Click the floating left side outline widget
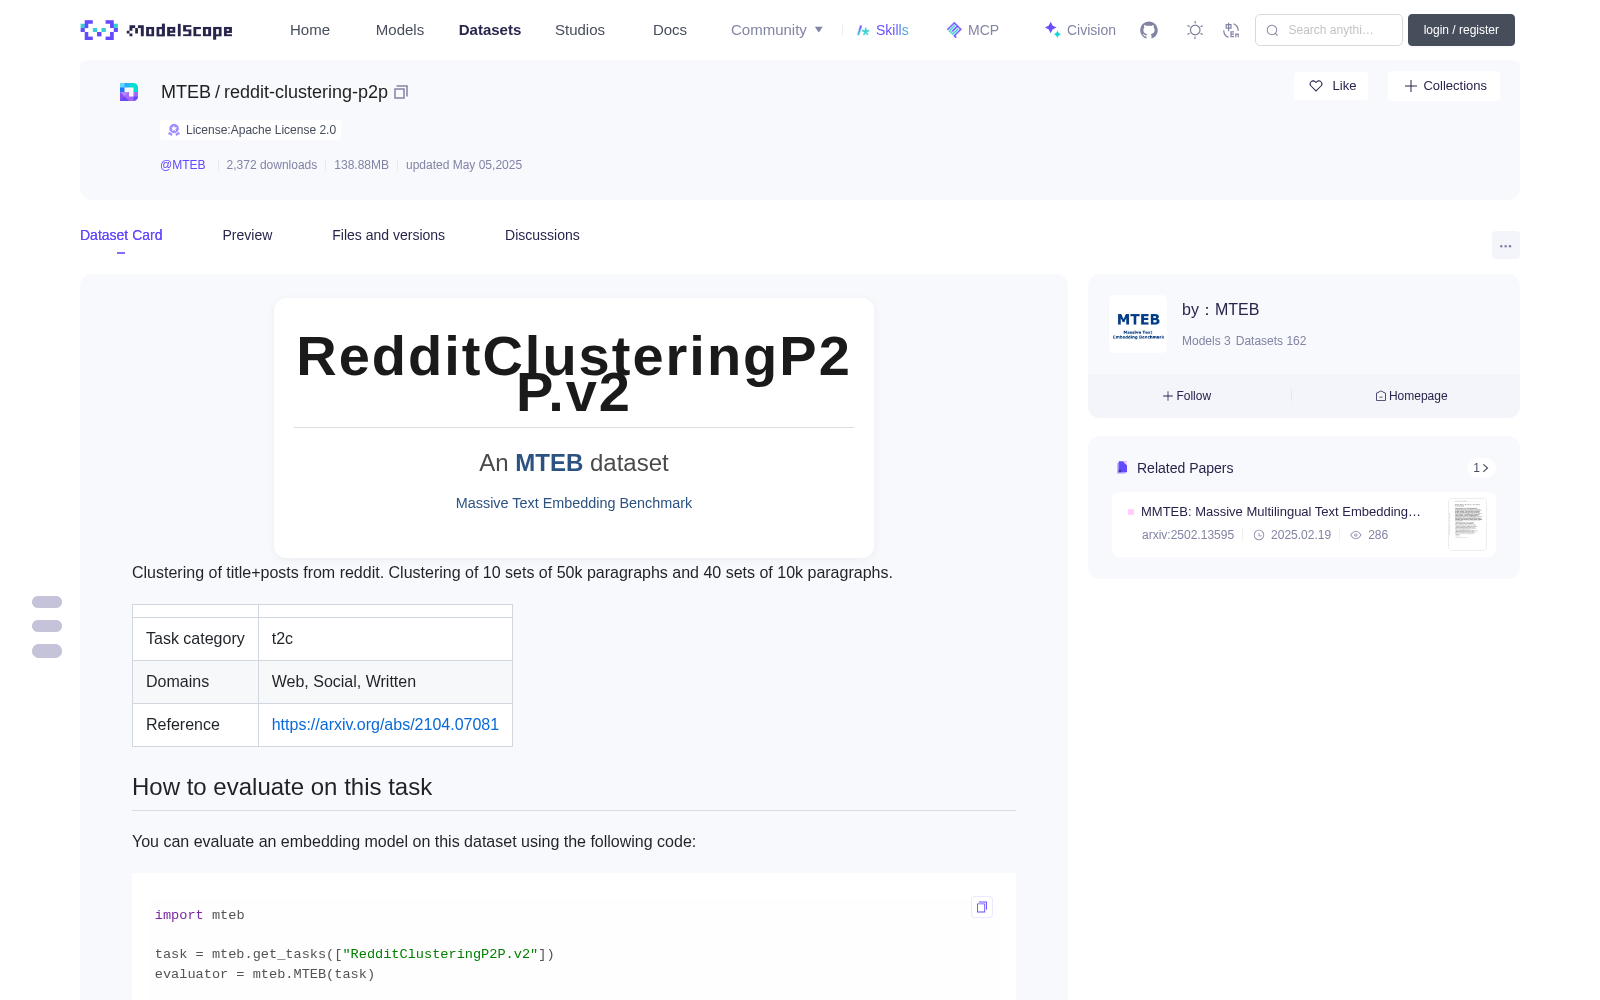The image size is (1600, 1000). (x=47, y=627)
